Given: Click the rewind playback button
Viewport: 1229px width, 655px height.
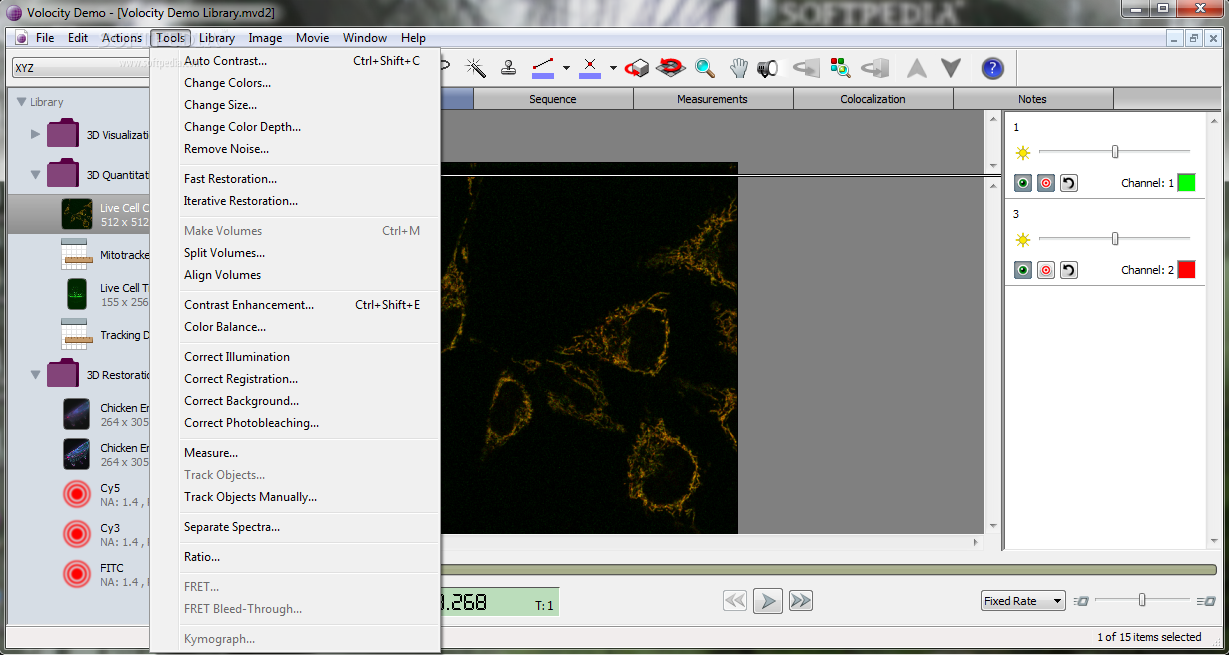Looking at the screenshot, I should pos(735,600).
